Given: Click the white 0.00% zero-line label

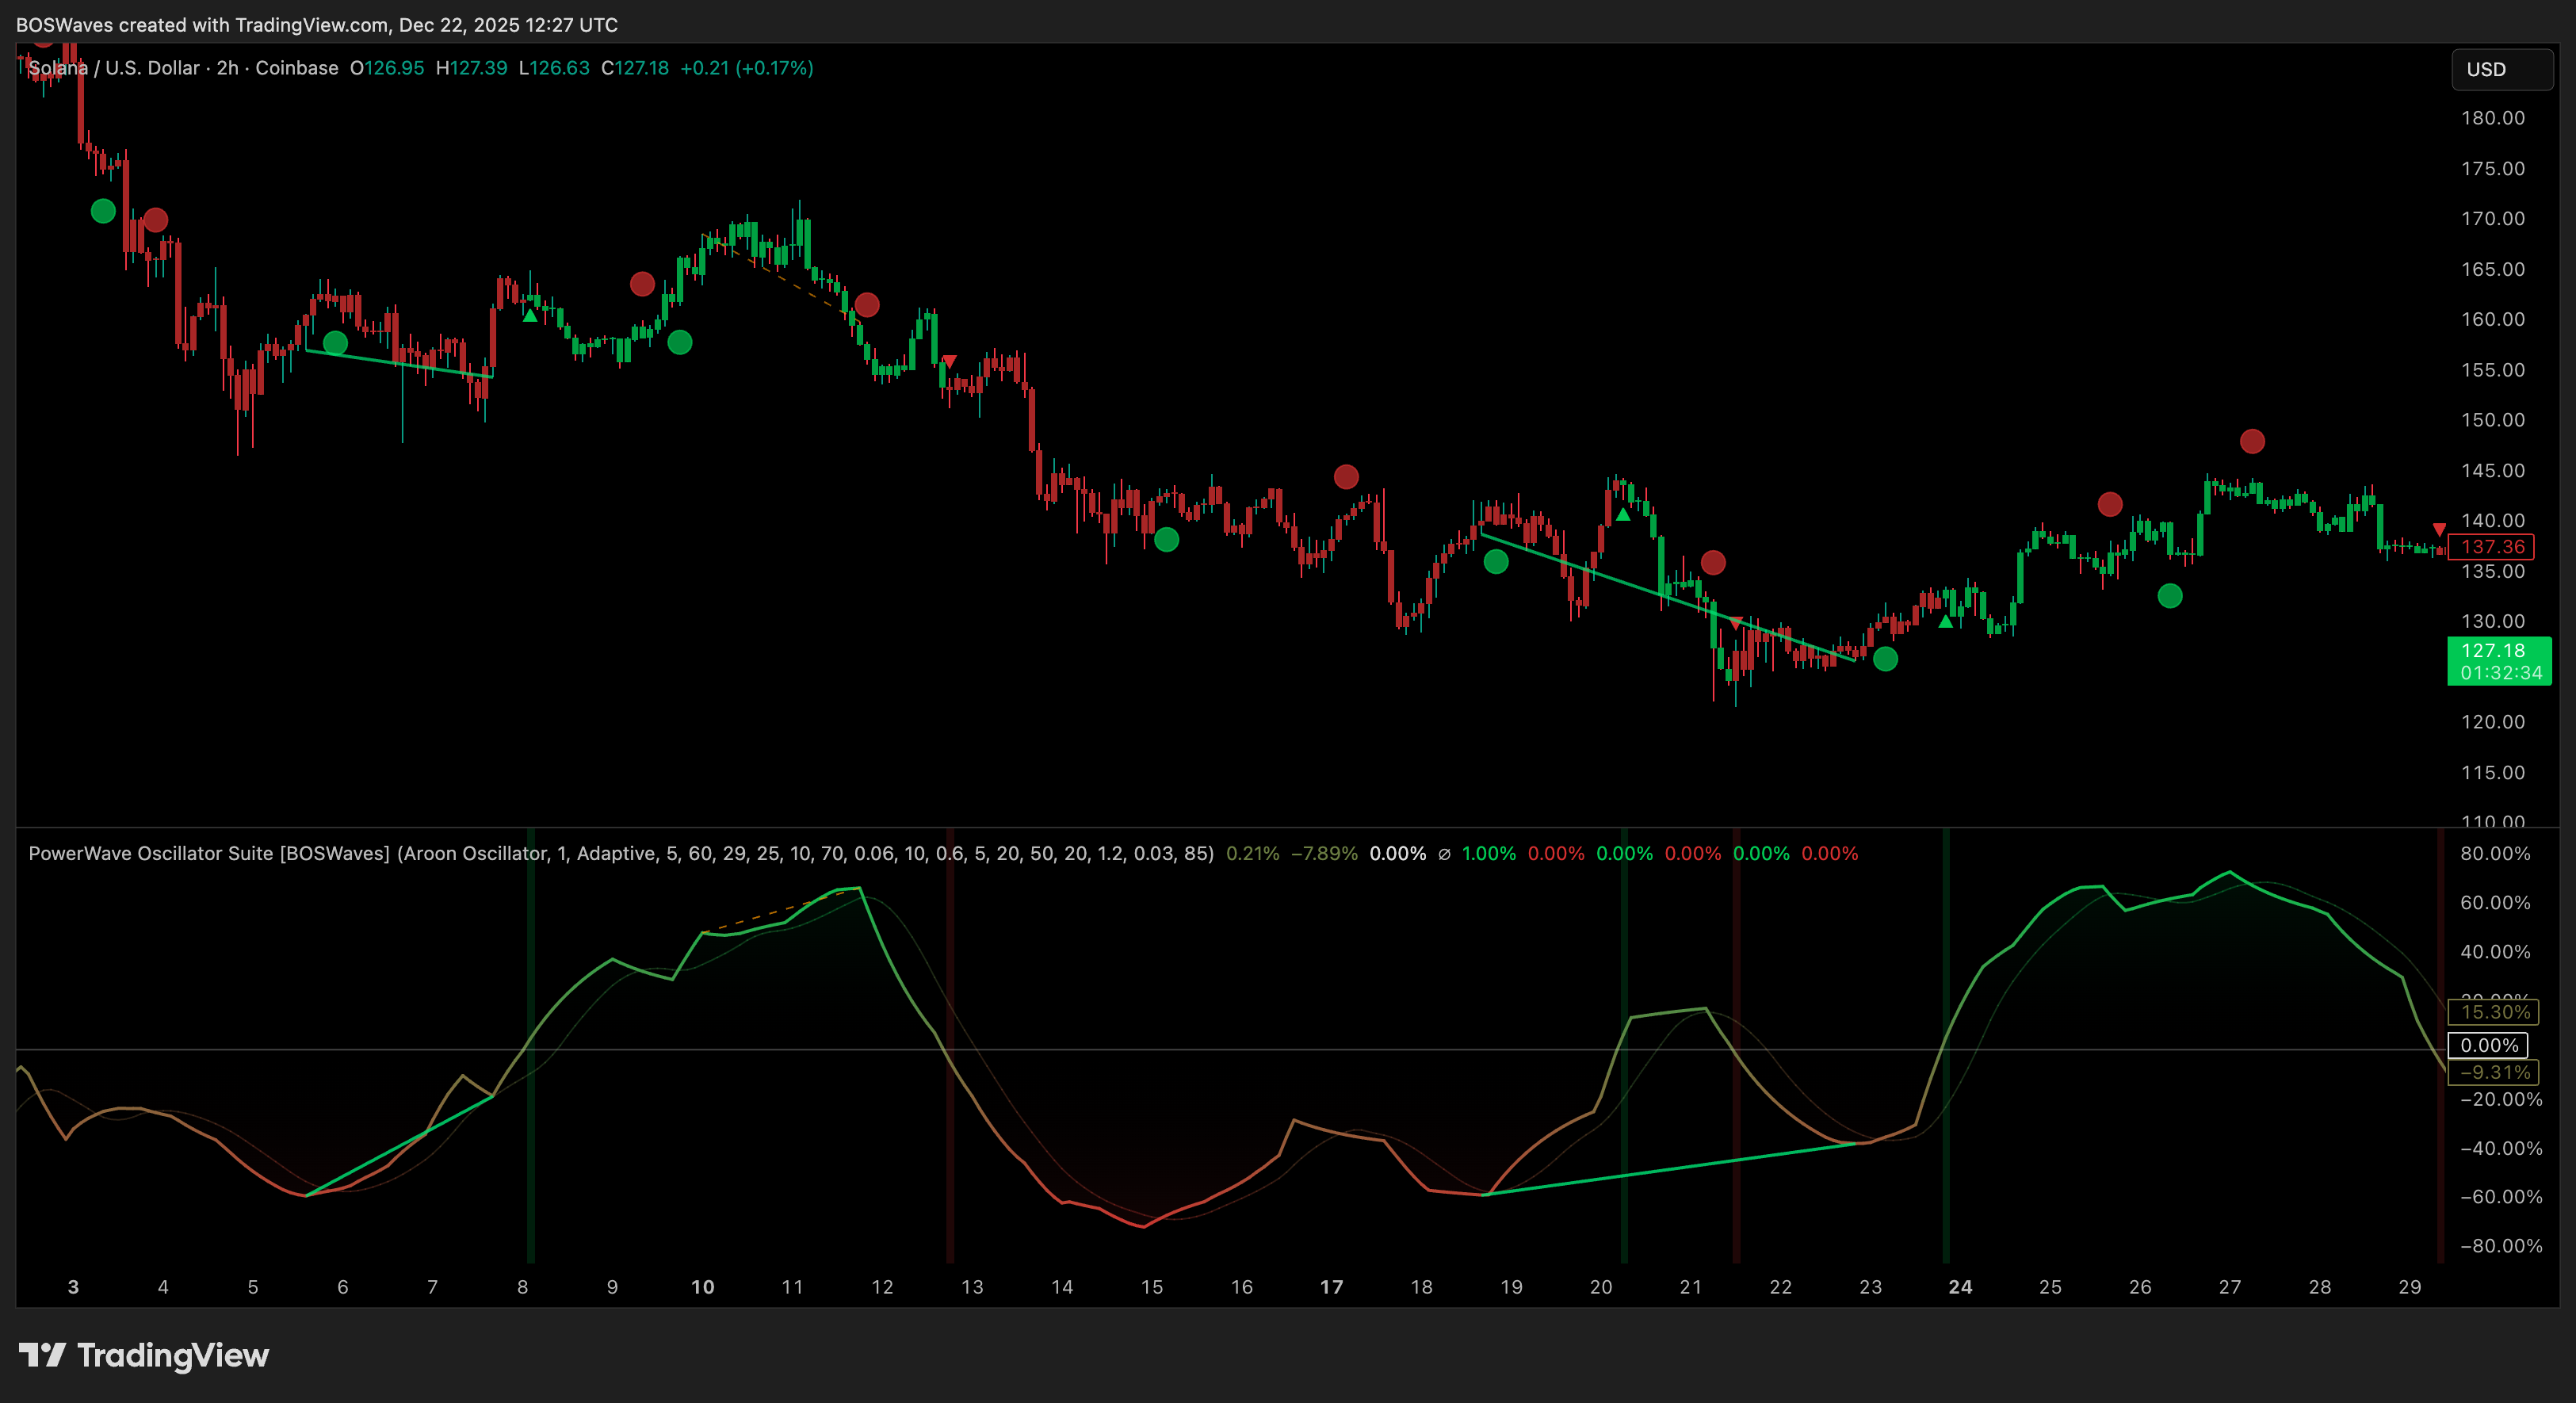Looking at the screenshot, I should [x=2488, y=1045].
